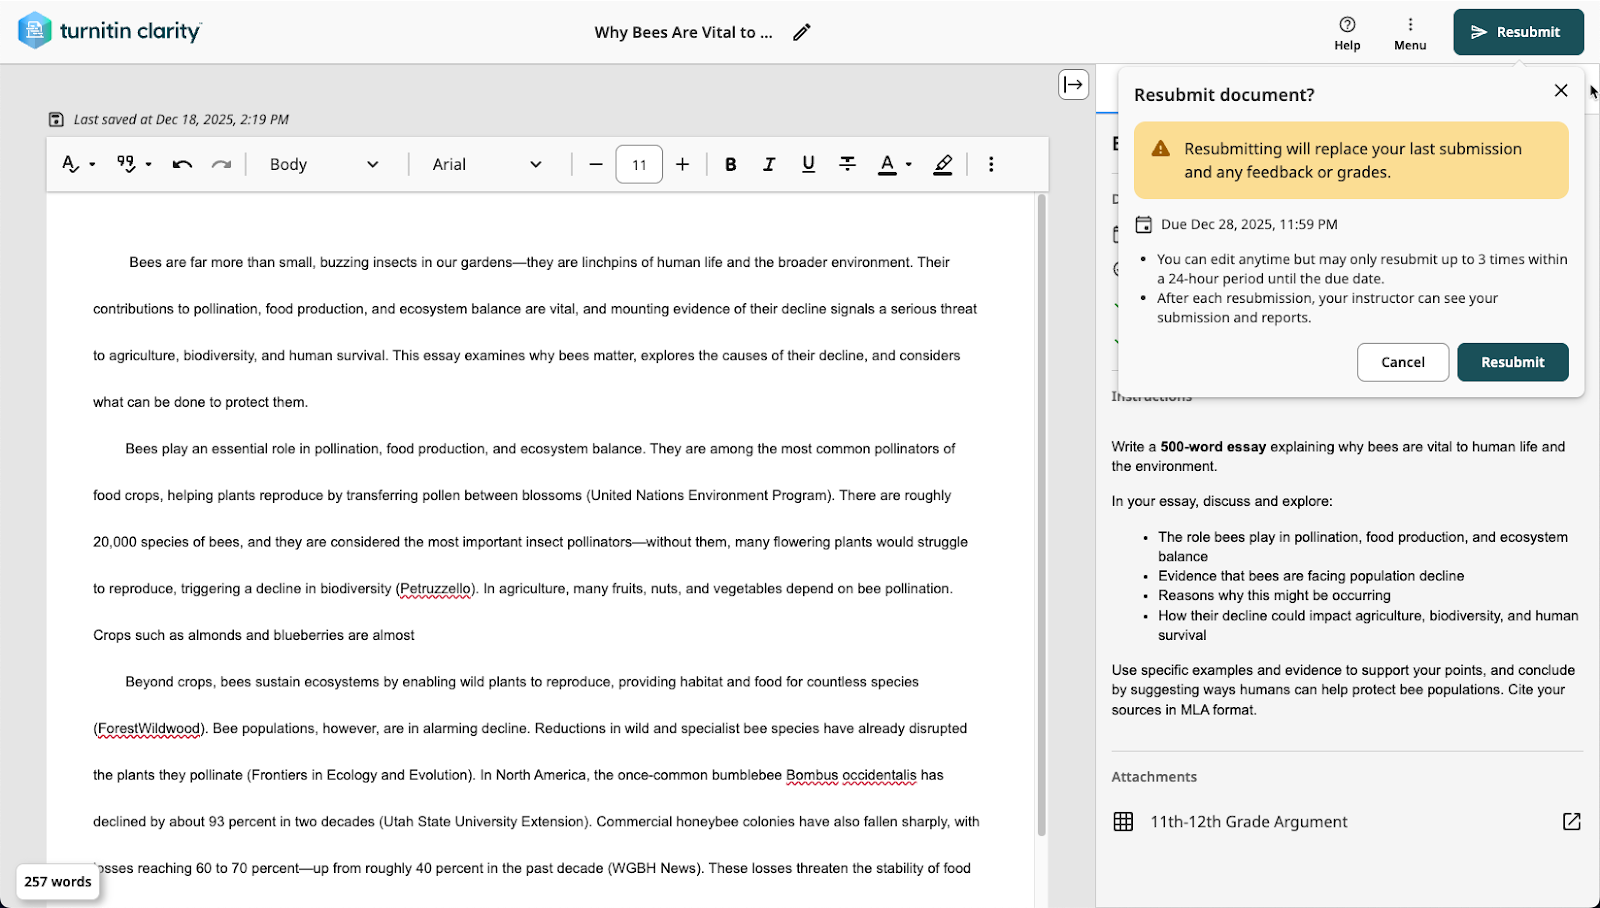1600x908 pixels.
Task: Toggle italic formatting
Action: tap(768, 164)
